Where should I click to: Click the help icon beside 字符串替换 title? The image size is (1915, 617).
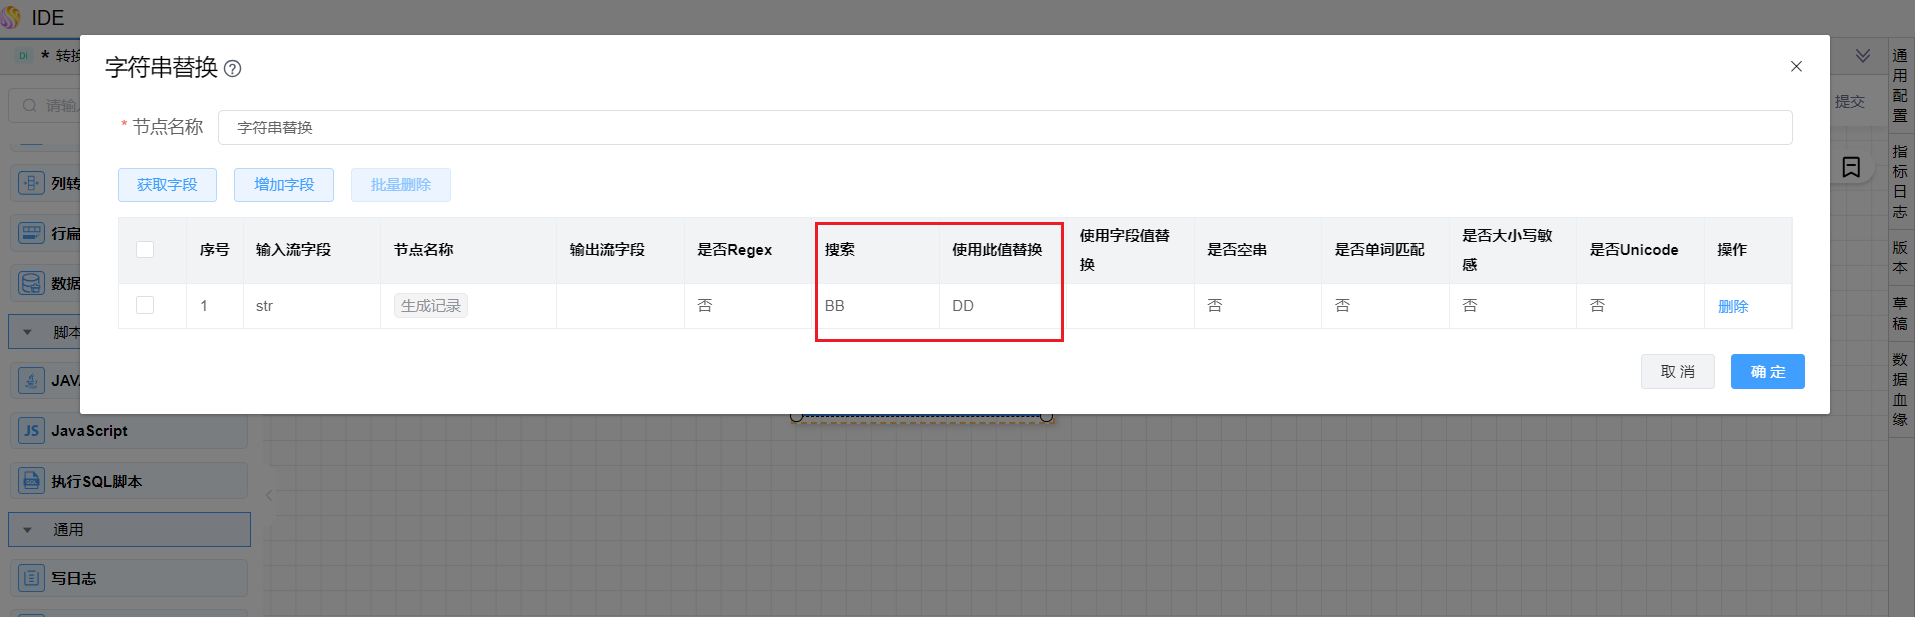tap(233, 68)
